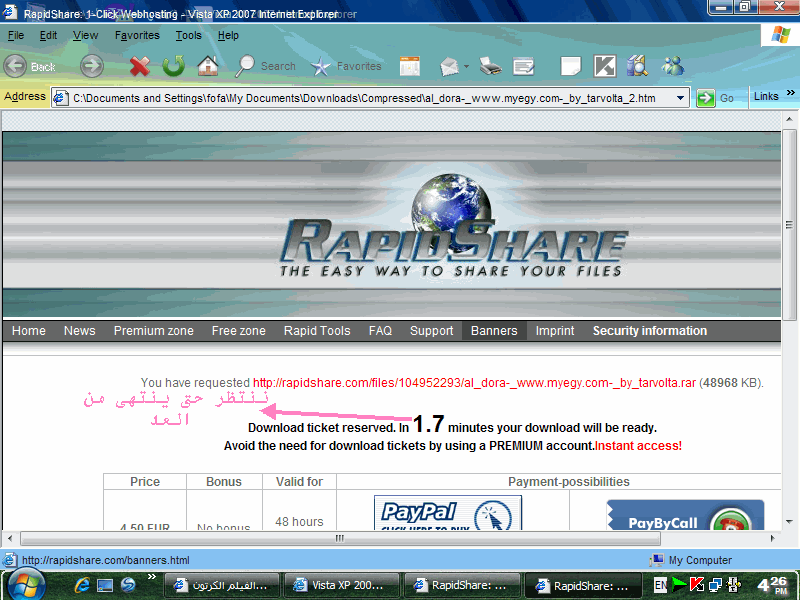
Task: Click the Mail envelope icon
Action: 449,66
